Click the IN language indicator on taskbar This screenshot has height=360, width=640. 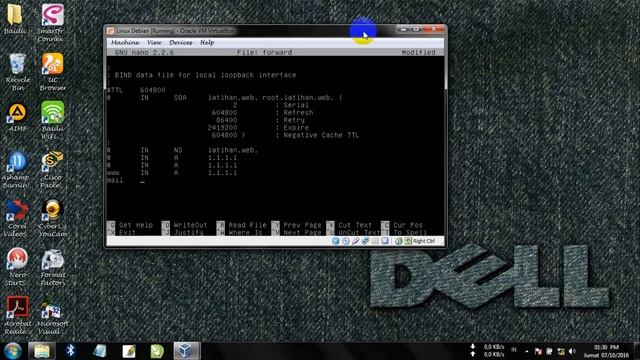(x=514, y=350)
